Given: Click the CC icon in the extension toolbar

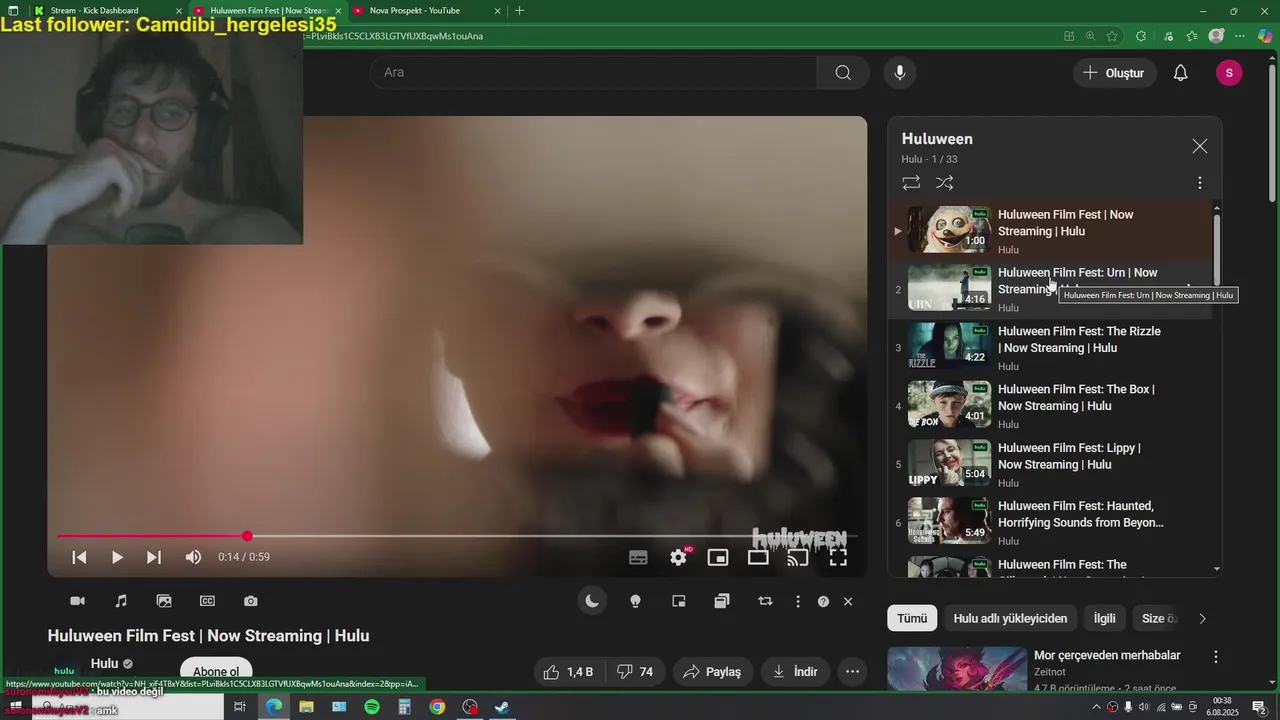Looking at the screenshot, I should pyautogui.click(x=207, y=601).
